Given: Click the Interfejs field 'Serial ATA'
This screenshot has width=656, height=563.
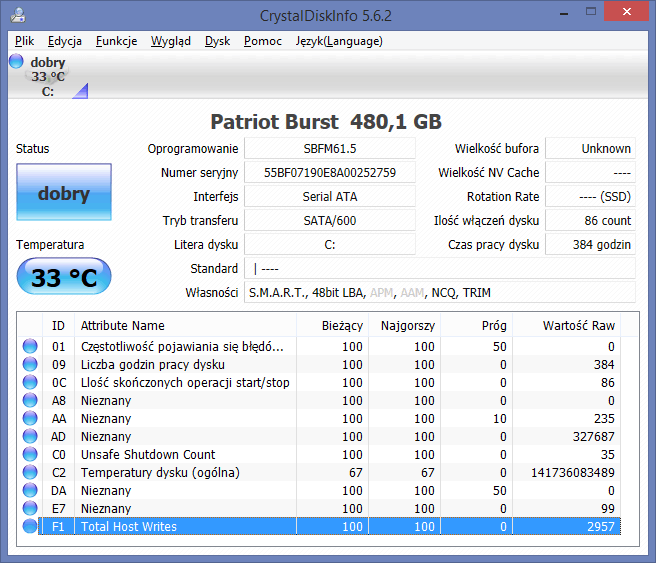Looking at the screenshot, I should click(330, 196).
